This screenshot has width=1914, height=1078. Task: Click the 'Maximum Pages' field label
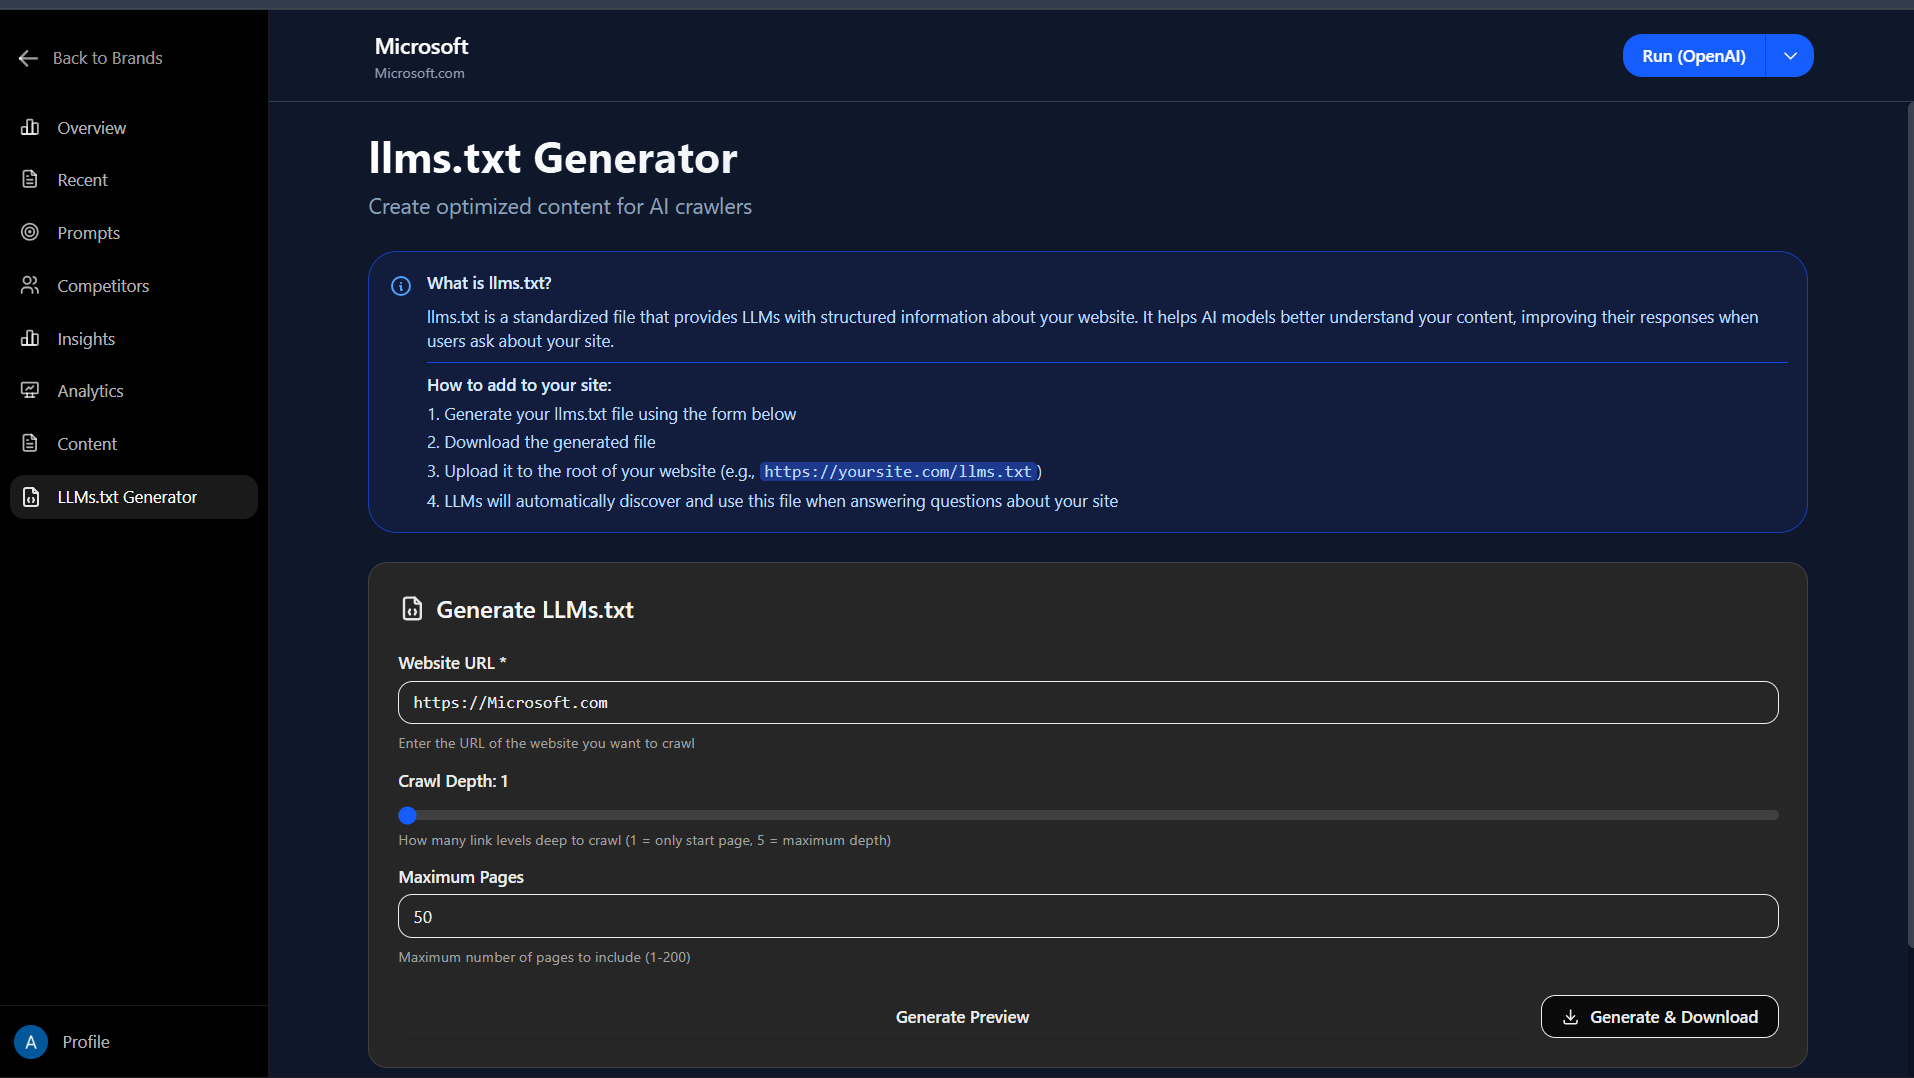point(461,877)
